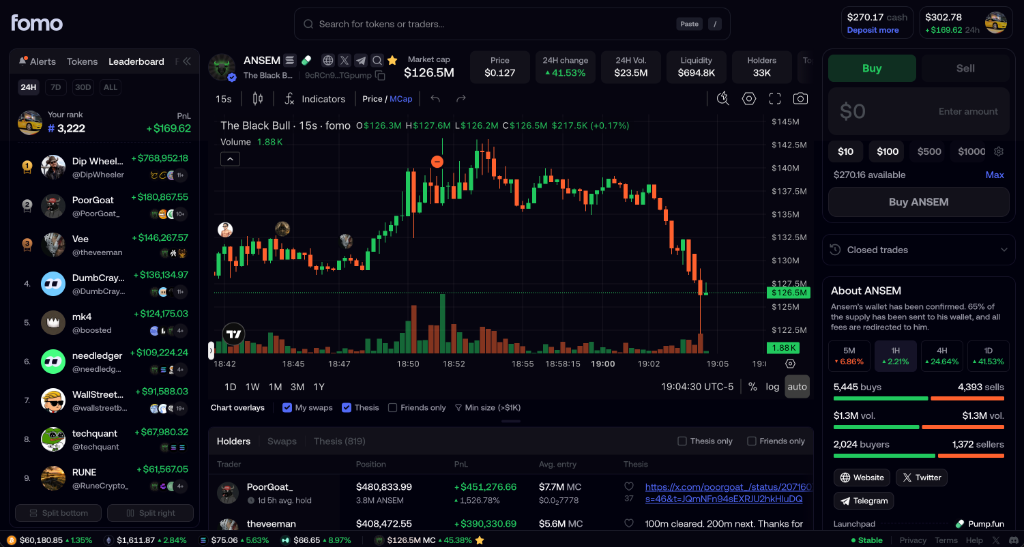This screenshot has width=1024, height=547.
Task: Collapse the left sidebar with double chevron
Action: click(186, 61)
